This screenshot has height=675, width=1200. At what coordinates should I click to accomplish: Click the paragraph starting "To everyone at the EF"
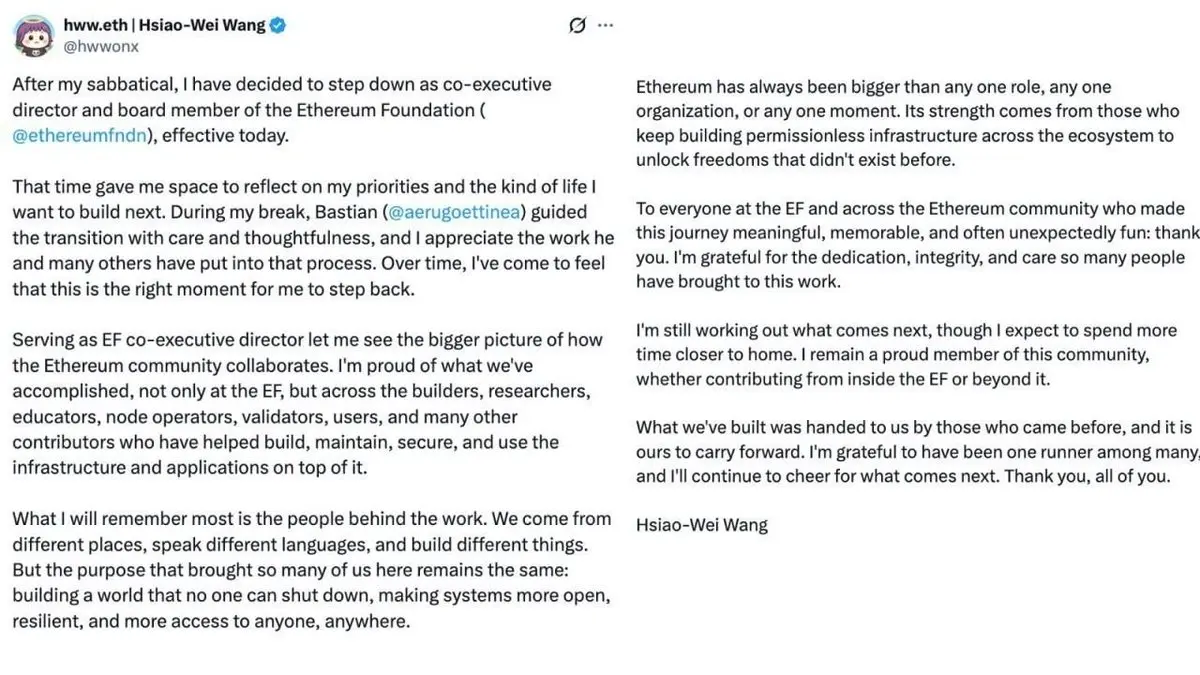(917, 245)
